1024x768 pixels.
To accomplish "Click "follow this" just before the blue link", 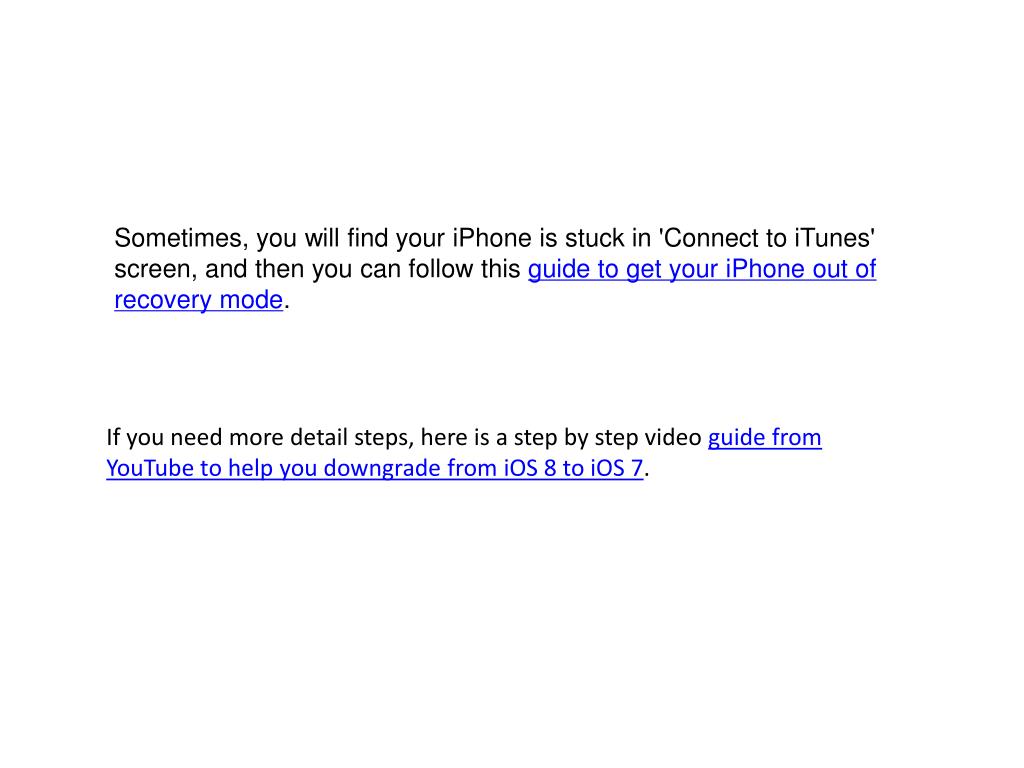I will coord(464,270).
